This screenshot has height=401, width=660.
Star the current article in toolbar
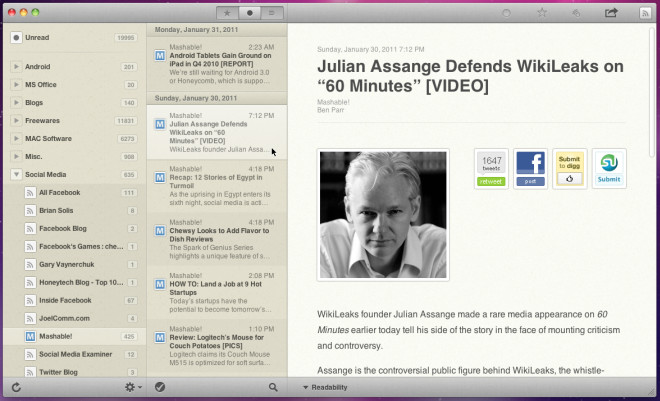[x=542, y=13]
